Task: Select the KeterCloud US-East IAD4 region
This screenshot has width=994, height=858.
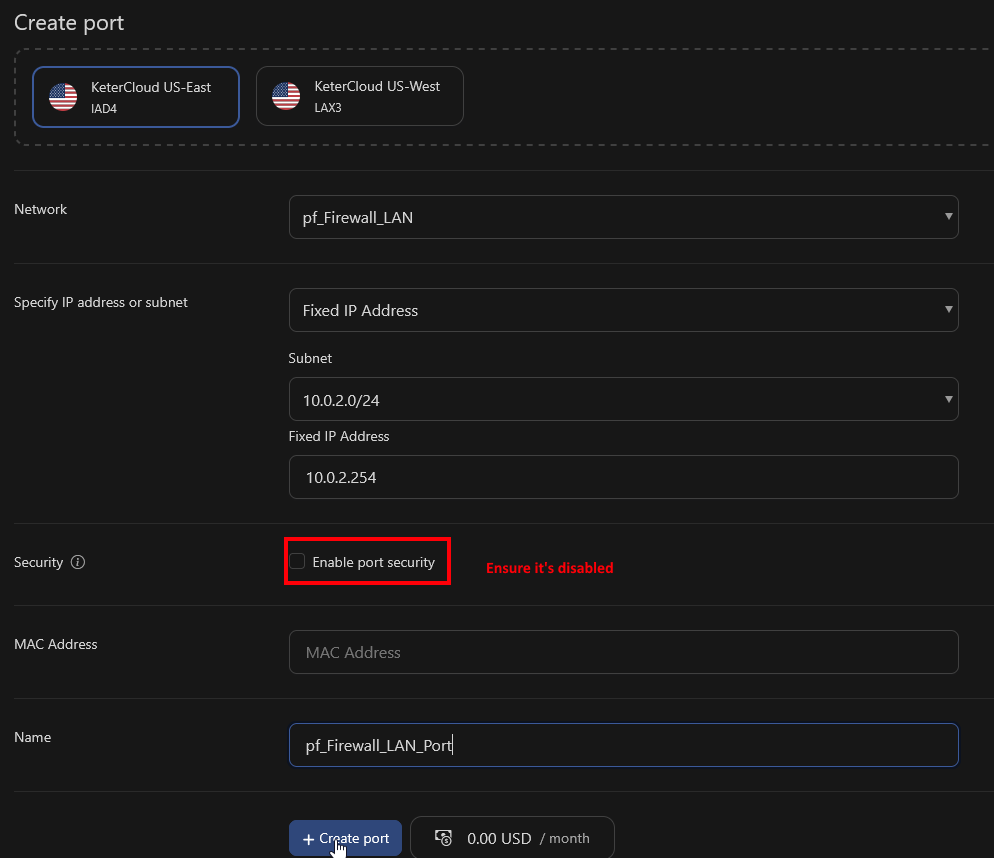Action: point(135,96)
